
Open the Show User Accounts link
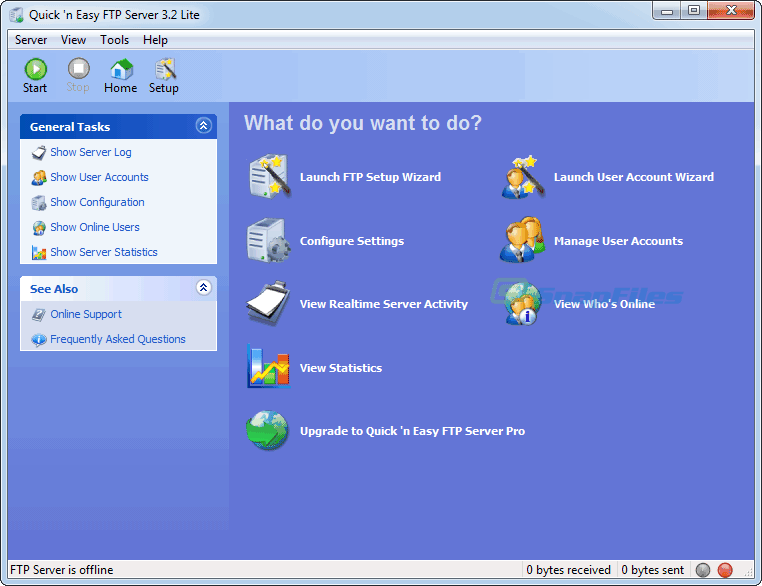coord(100,177)
